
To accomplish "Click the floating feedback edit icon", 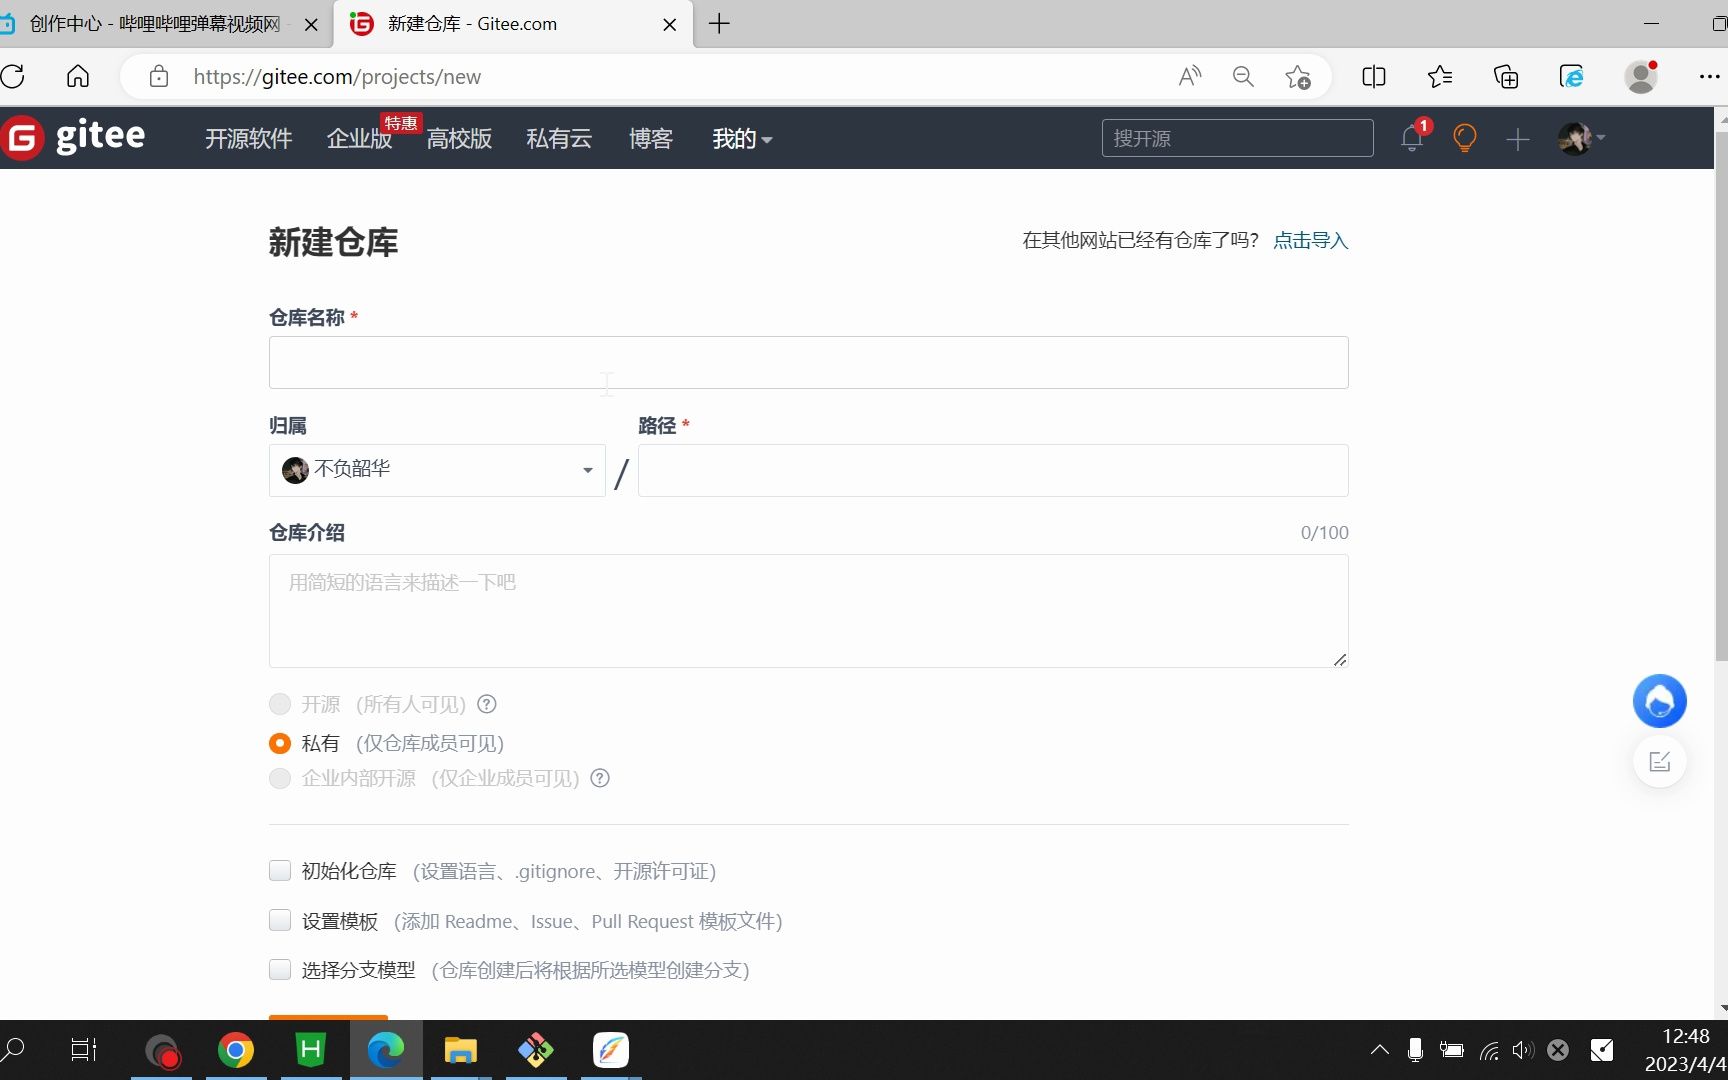I will [1660, 762].
